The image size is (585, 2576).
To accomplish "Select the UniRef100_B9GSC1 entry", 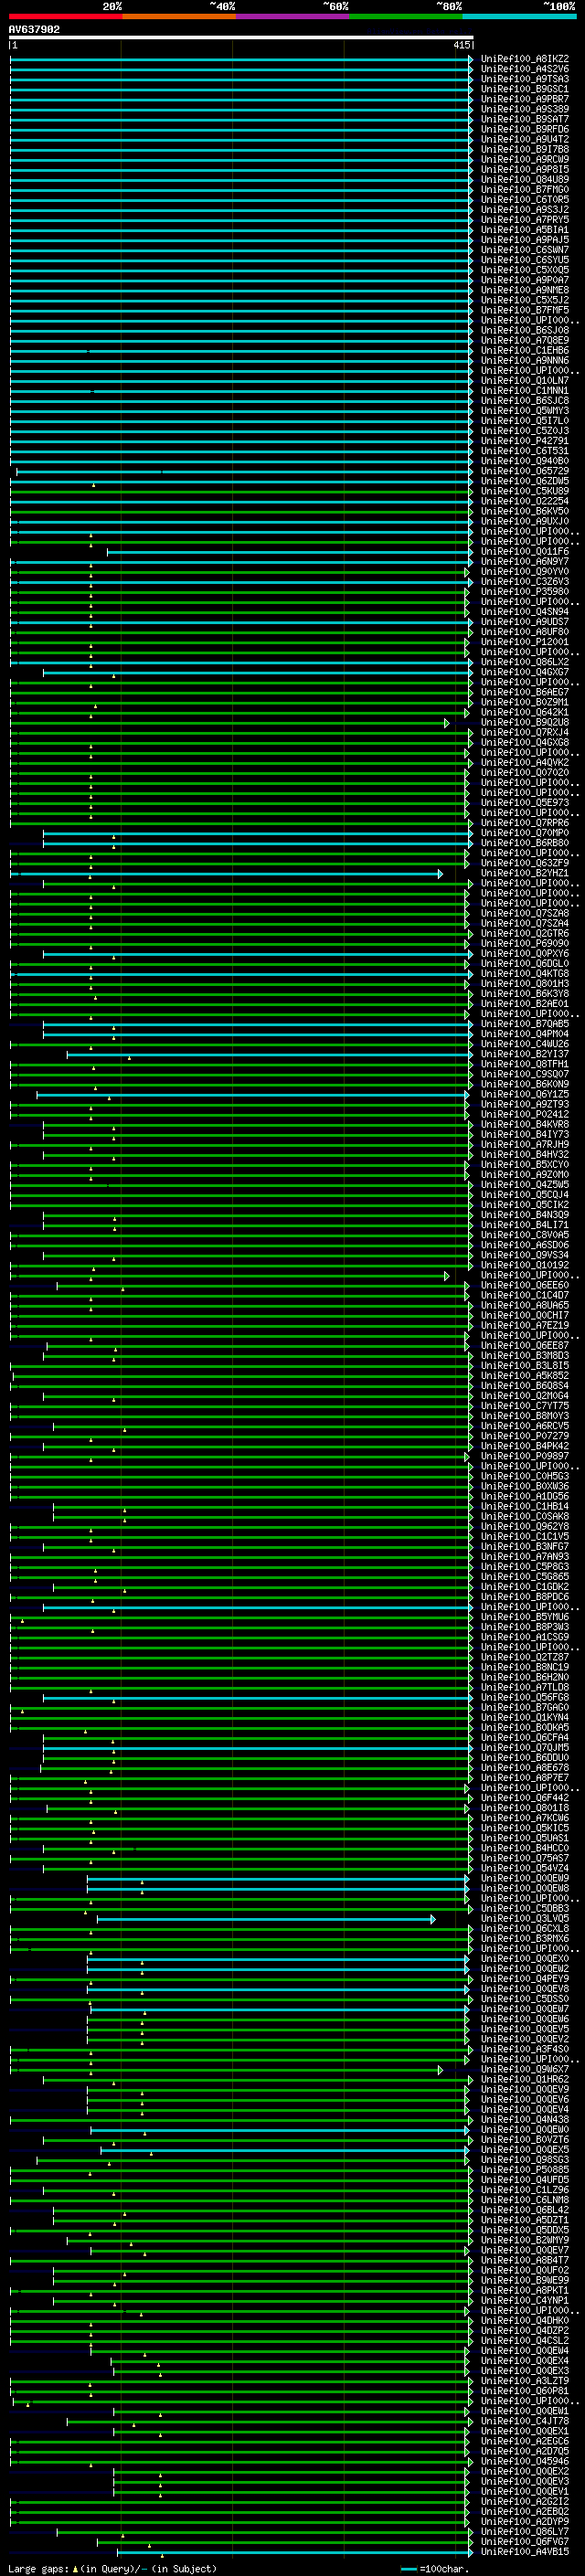I will pos(524,89).
